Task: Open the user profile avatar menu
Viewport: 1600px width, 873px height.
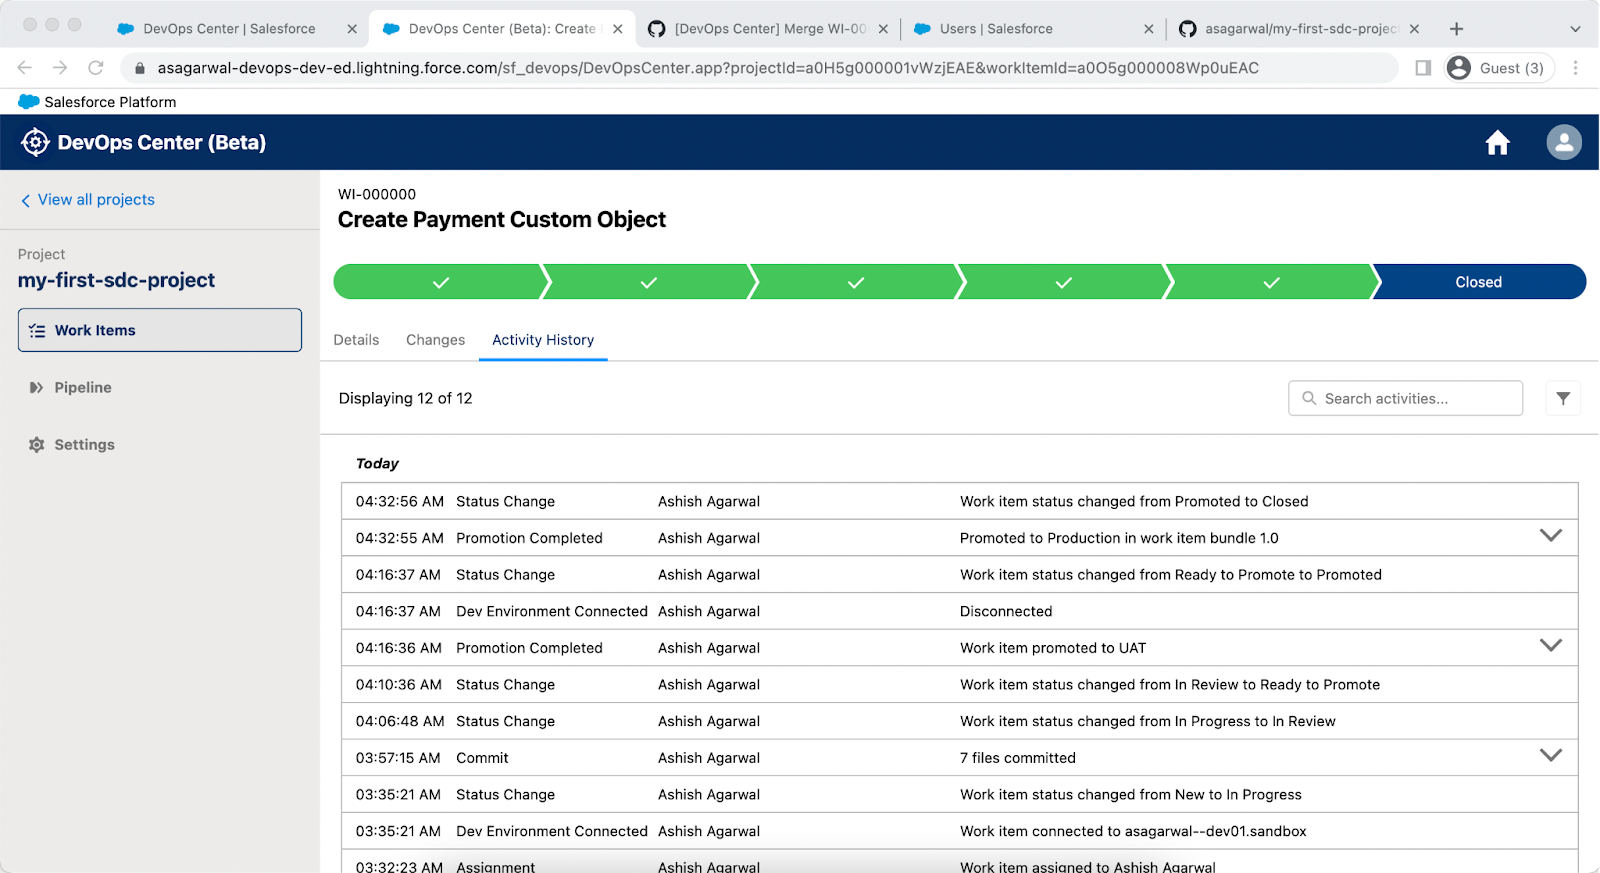Action: [x=1563, y=142]
